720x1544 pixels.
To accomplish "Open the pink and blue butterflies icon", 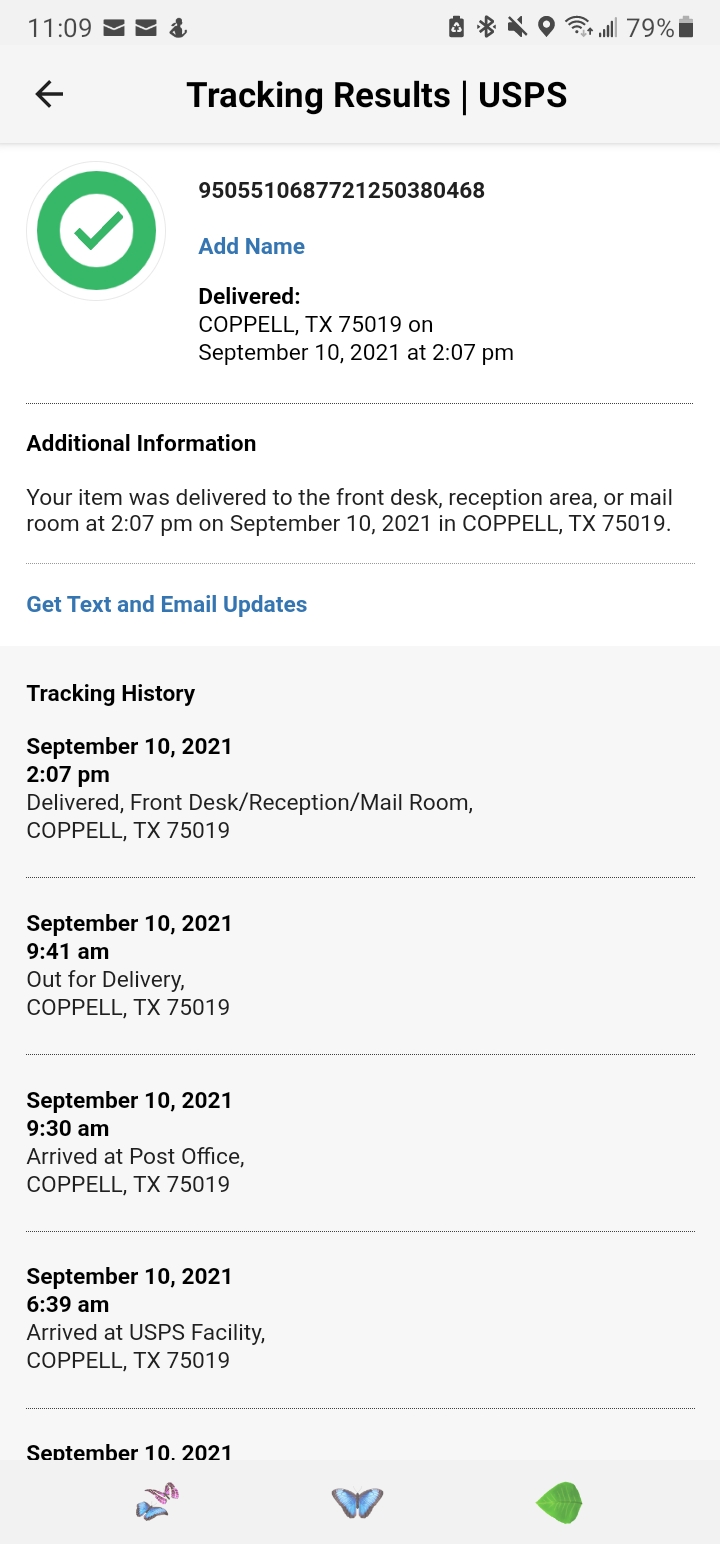I will pos(157,1502).
